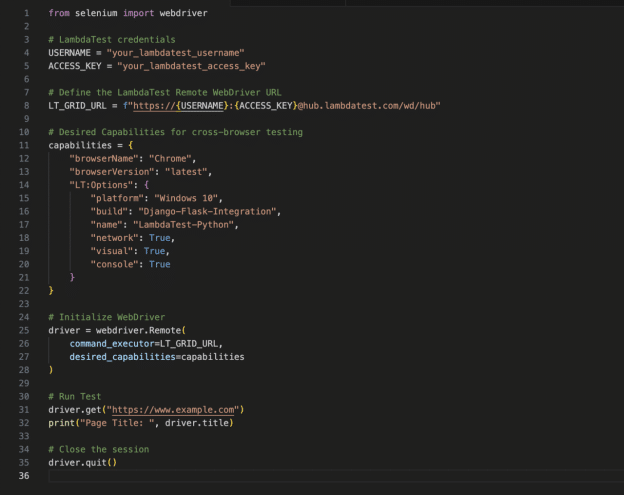Click '@hub.lambdatest.com/wd/hub' text
This screenshot has height=495, width=624.
coord(367,105)
